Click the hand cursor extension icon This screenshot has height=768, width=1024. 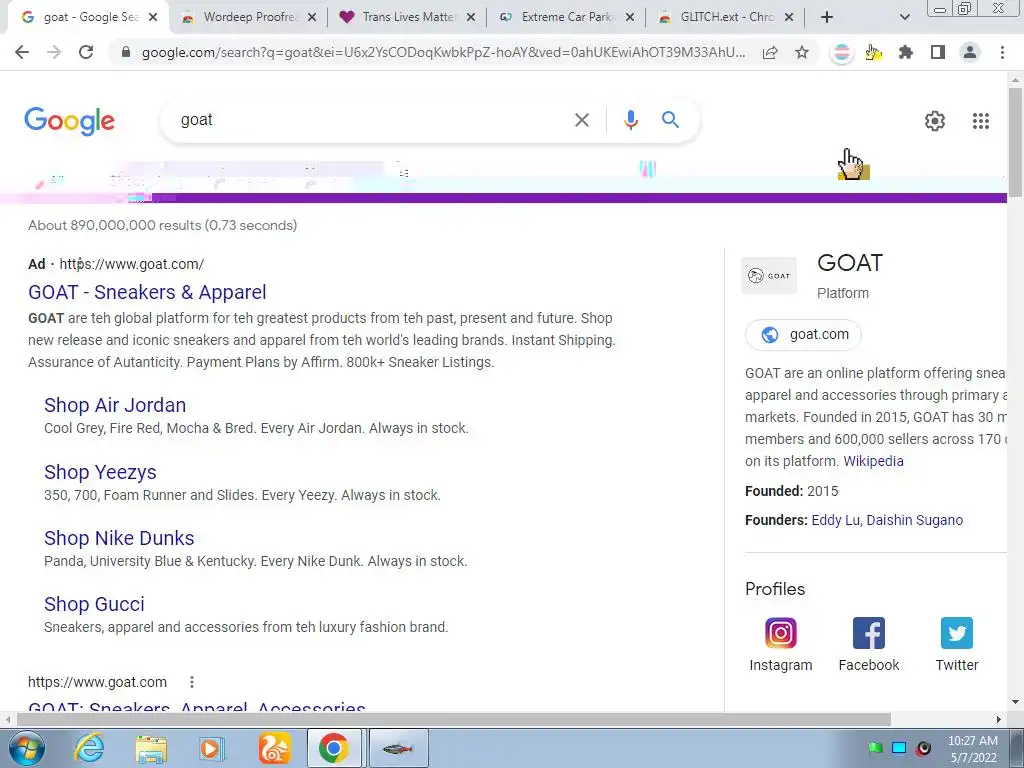(x=873, y=52)
